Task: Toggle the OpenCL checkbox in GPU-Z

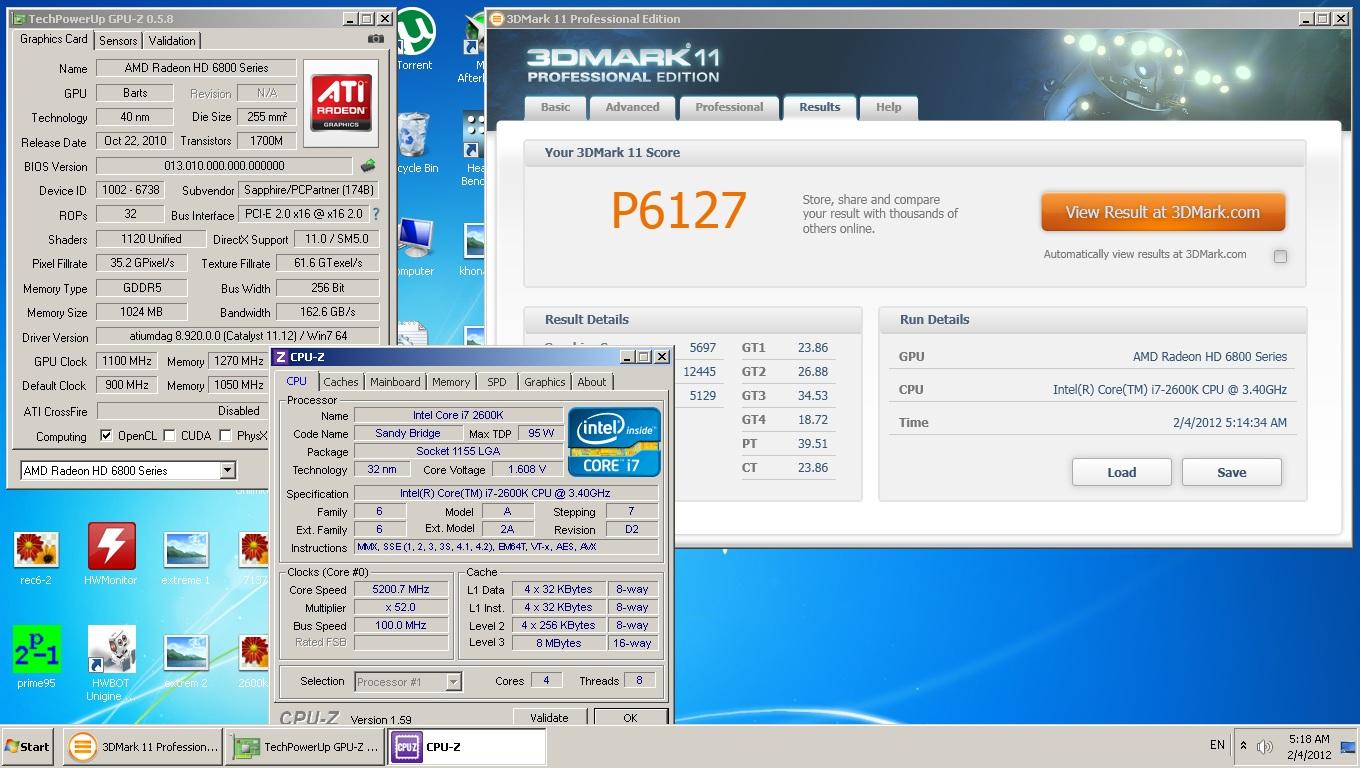Action: click(106, 436)
